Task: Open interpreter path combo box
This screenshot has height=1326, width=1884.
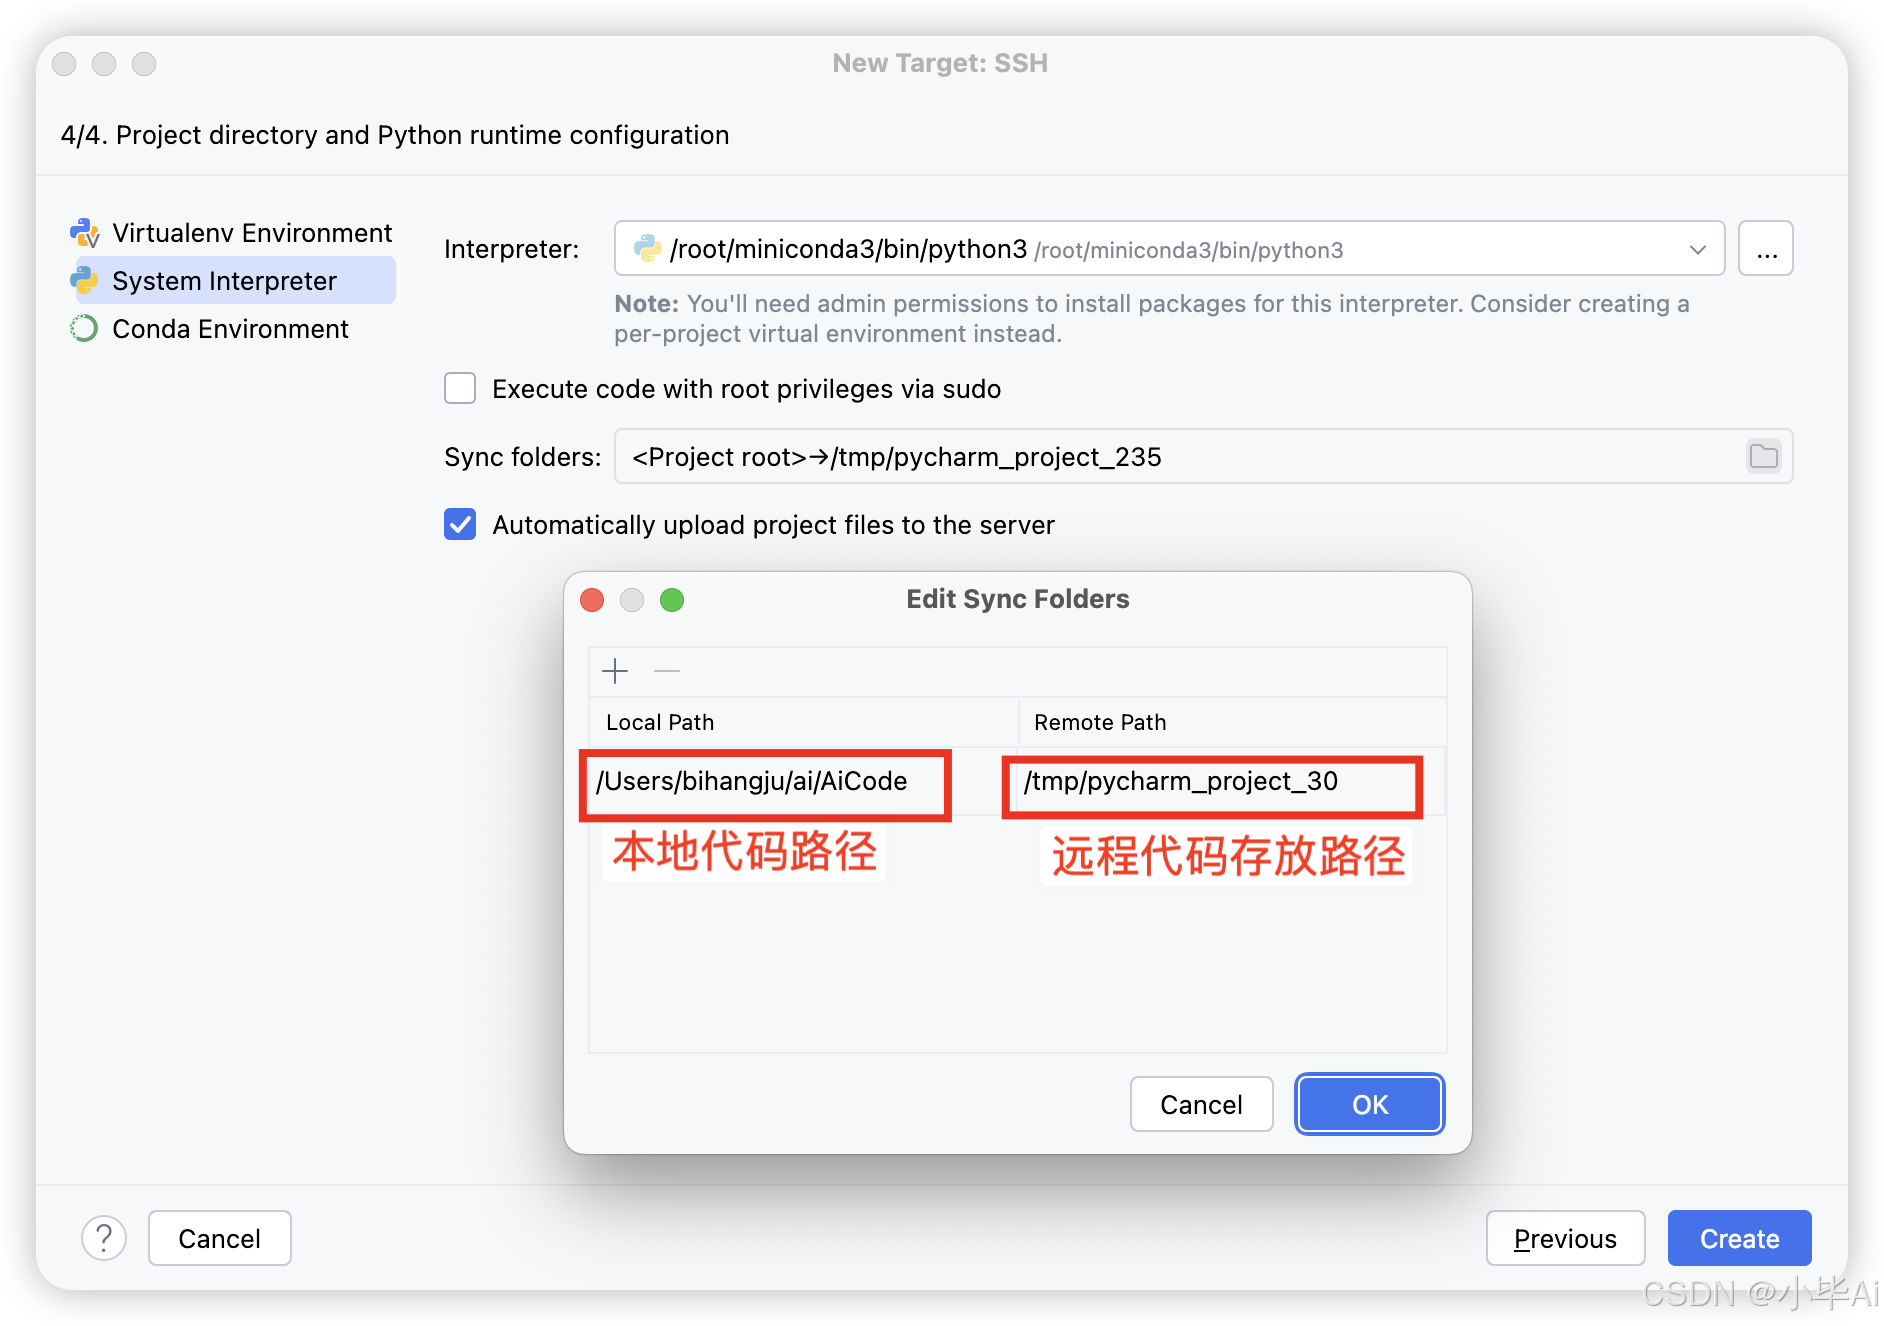Action: (1169, 249)
